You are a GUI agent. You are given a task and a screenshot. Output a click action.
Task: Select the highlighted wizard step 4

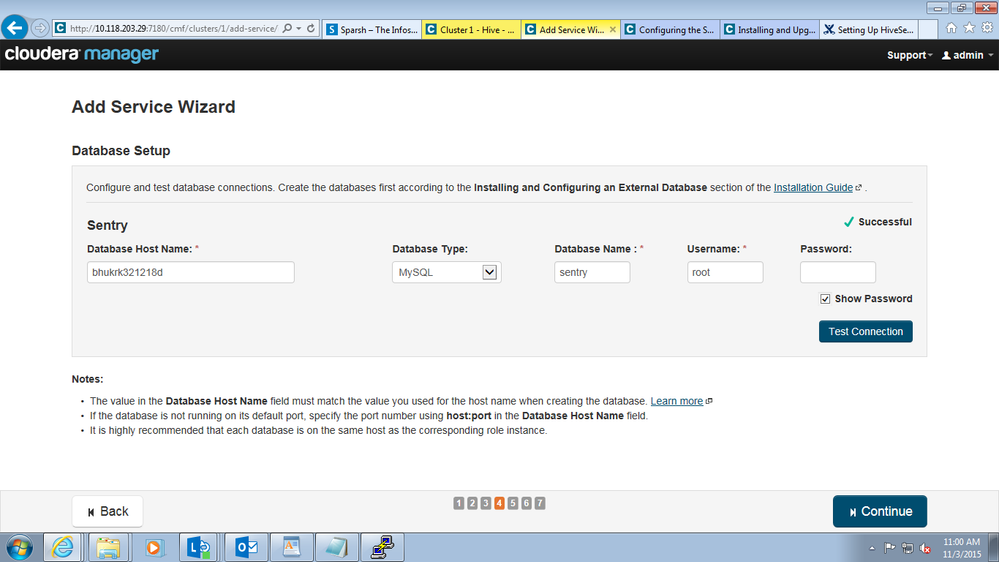click(500, 503)
